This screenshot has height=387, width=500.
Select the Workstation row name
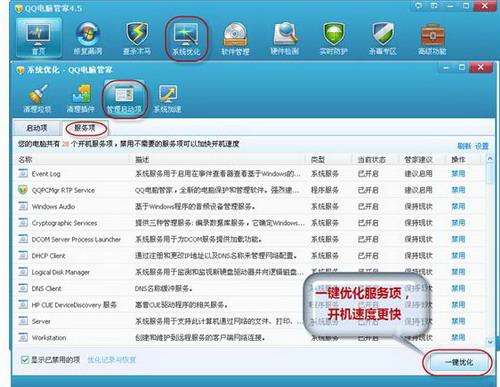(49, 338)
